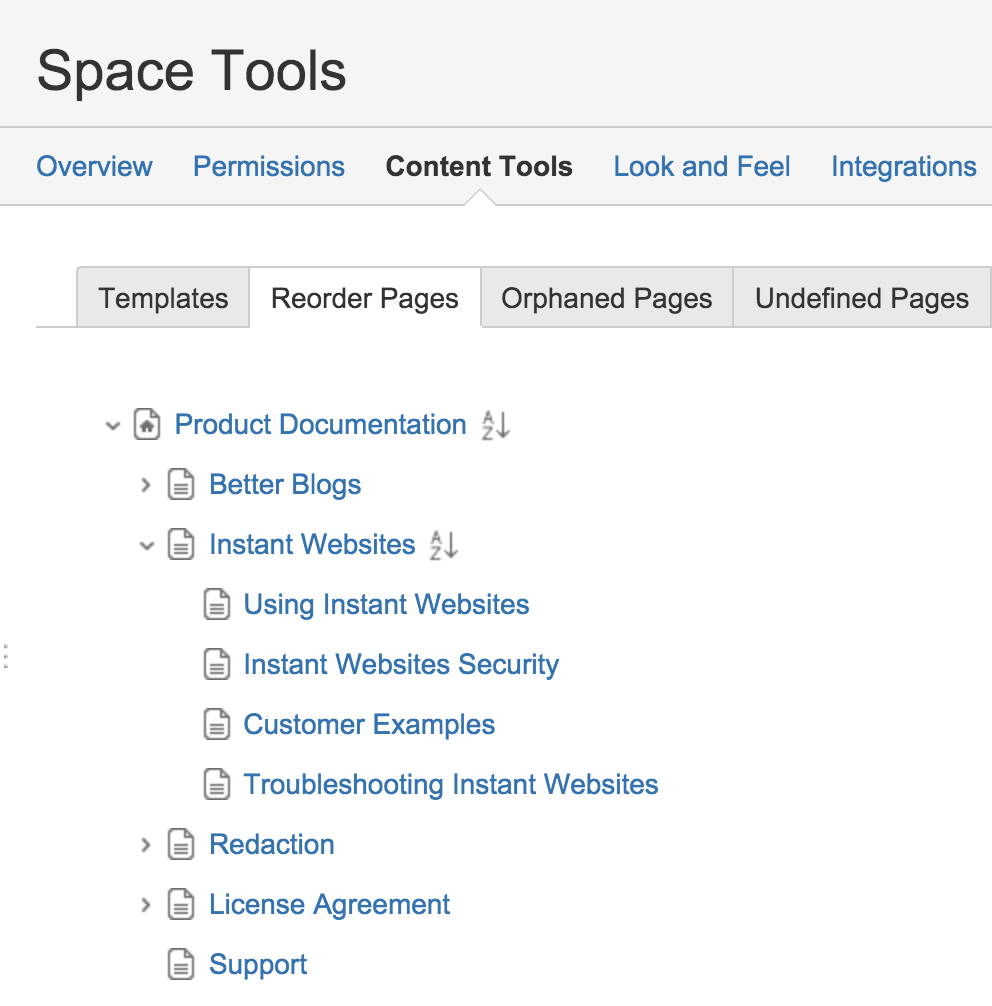This screenshot has height=1006, width=992.
Task: Click the sidebar resize handle dots
Action: pyautogui.click(x=6, y=657)
